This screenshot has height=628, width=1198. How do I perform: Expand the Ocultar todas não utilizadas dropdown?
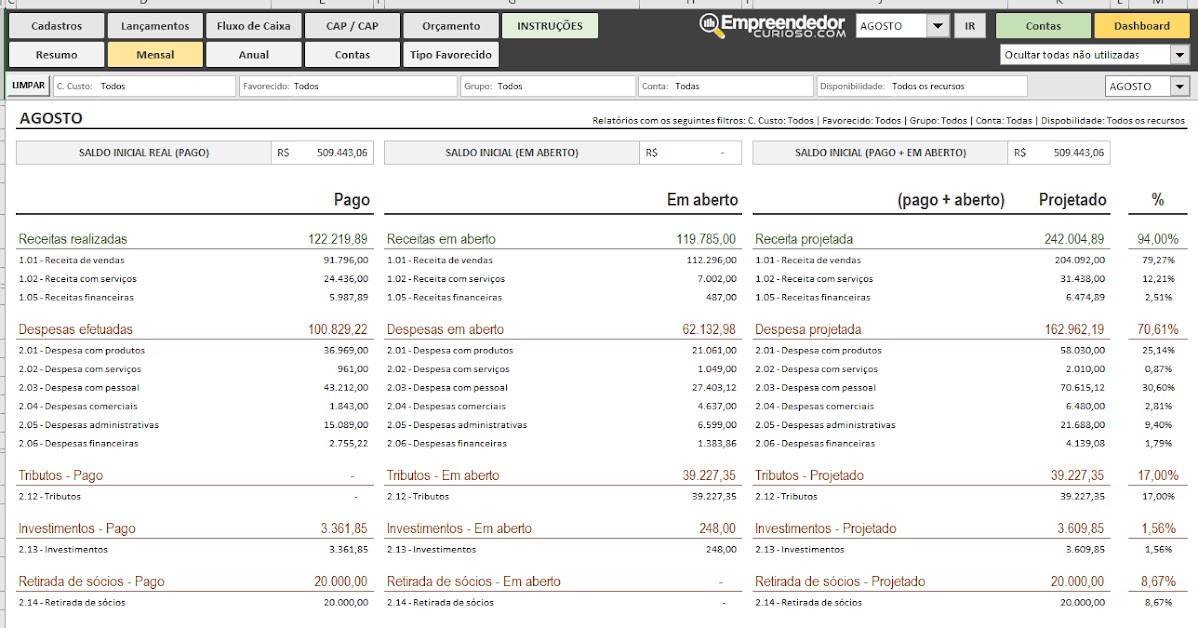(x=1179, y=55)
